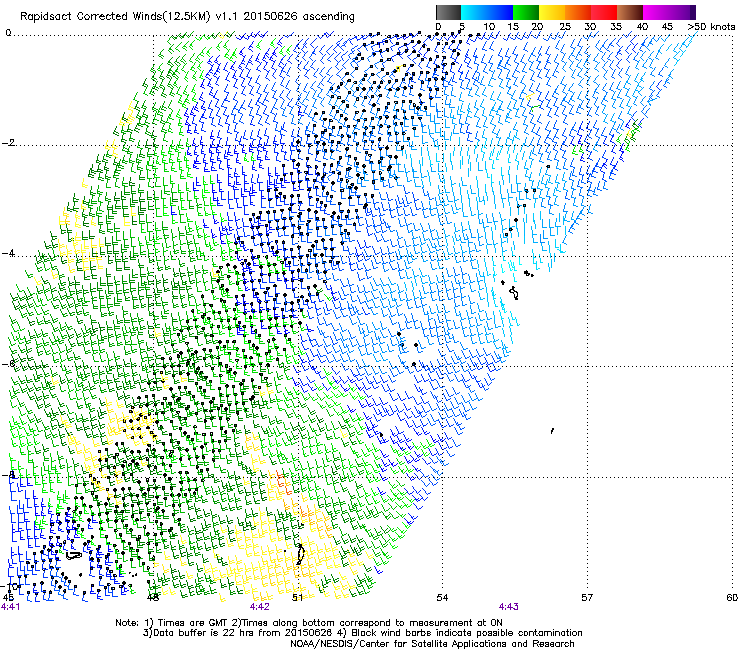The height and width of the screenshot is (650, 740).
Task: Click the green 15-20 knots legend segment
Action: tap(526, 12)
